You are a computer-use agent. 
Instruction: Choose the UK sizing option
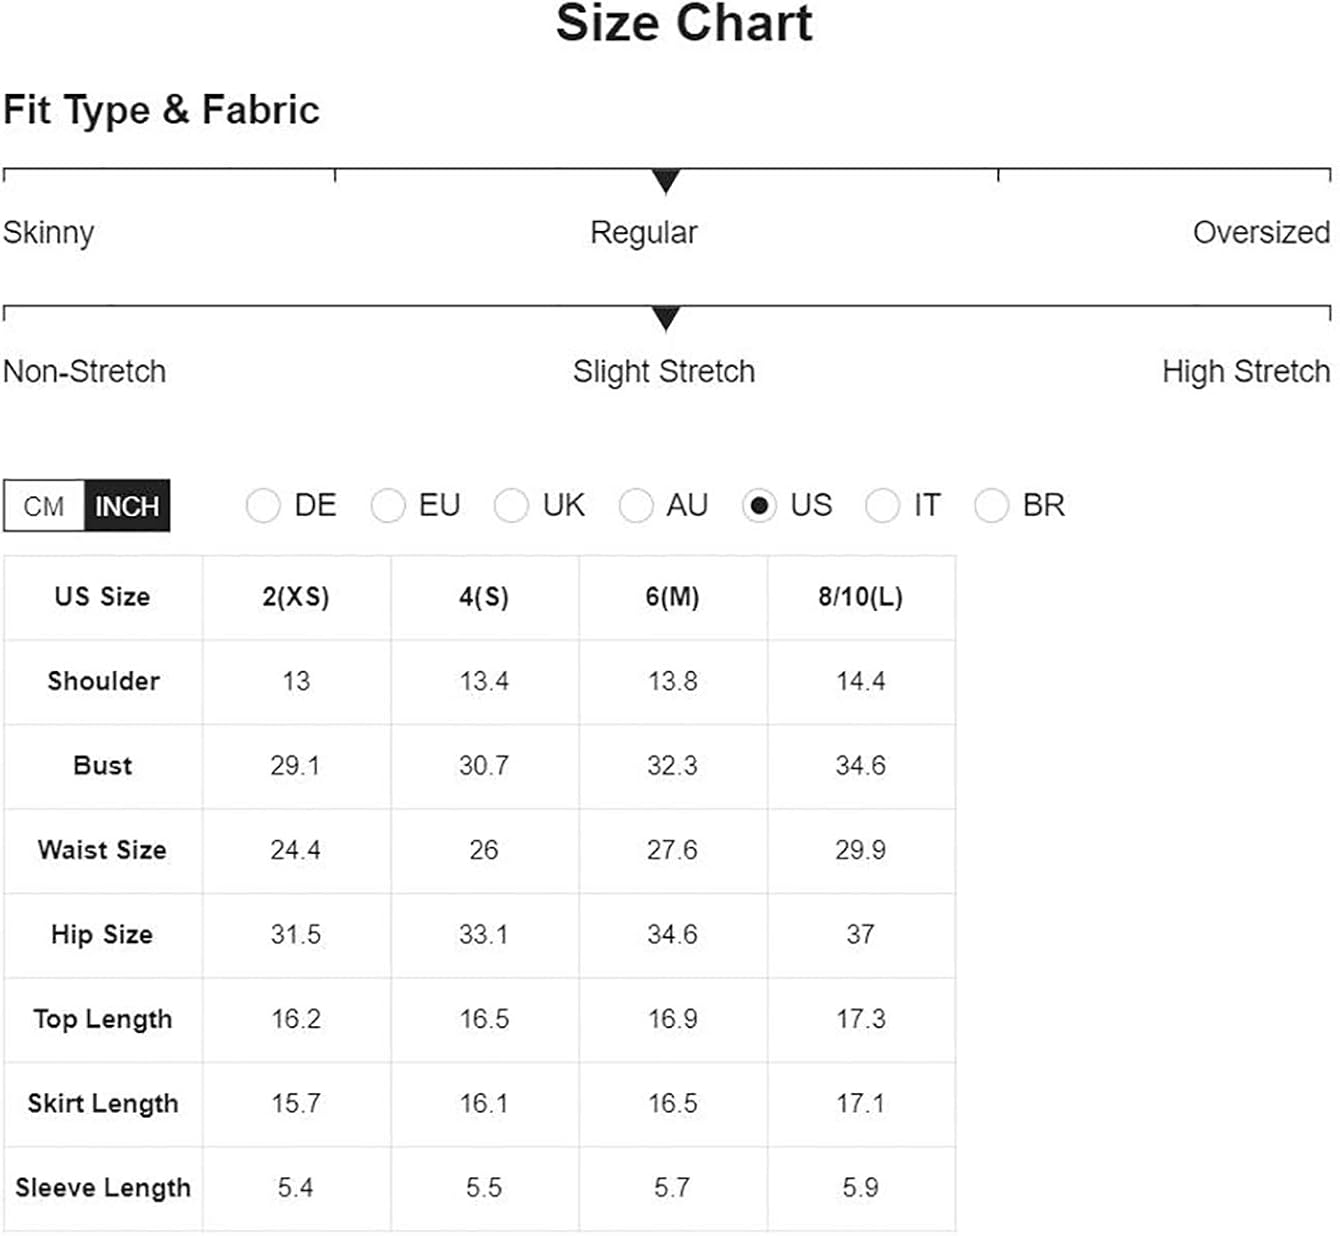pos(511,506)
